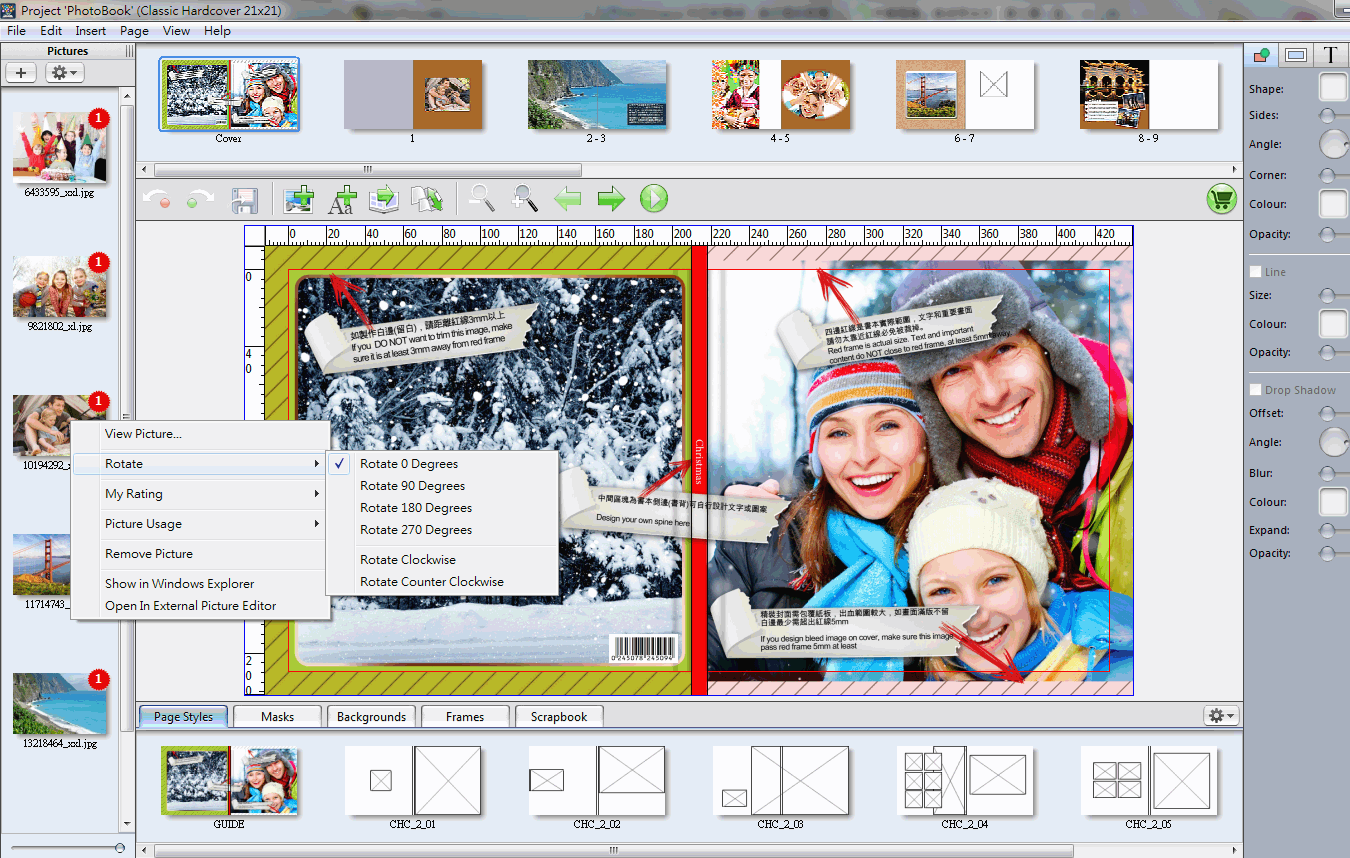Click the usage badge on 9821802_xl.jpg

click(98, 263)
